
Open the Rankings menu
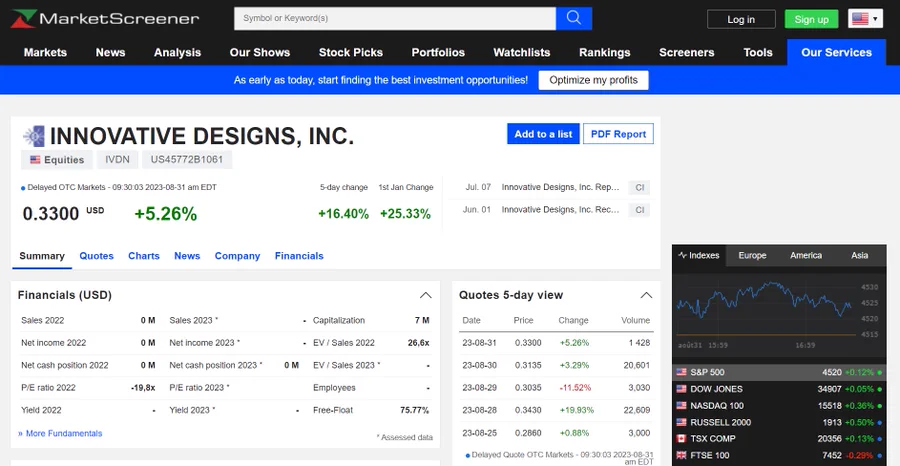(x=604, y=52)
